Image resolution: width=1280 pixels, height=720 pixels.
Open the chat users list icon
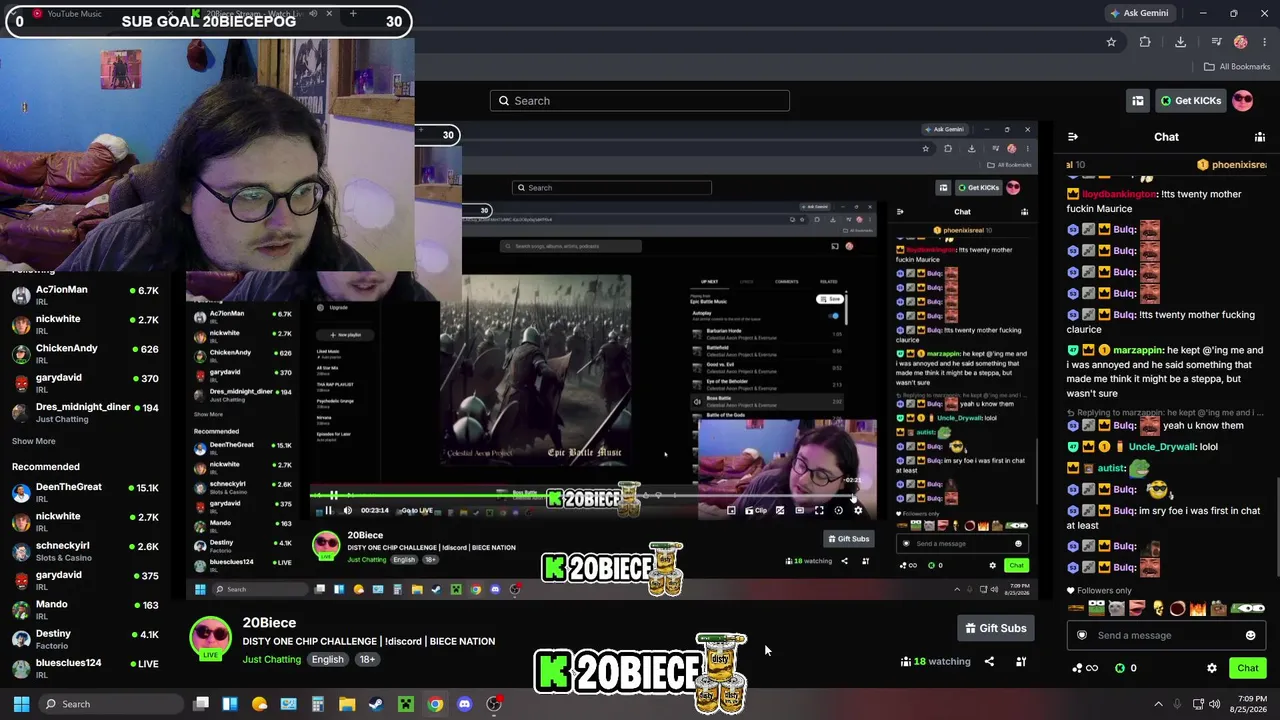[1260, 137]
